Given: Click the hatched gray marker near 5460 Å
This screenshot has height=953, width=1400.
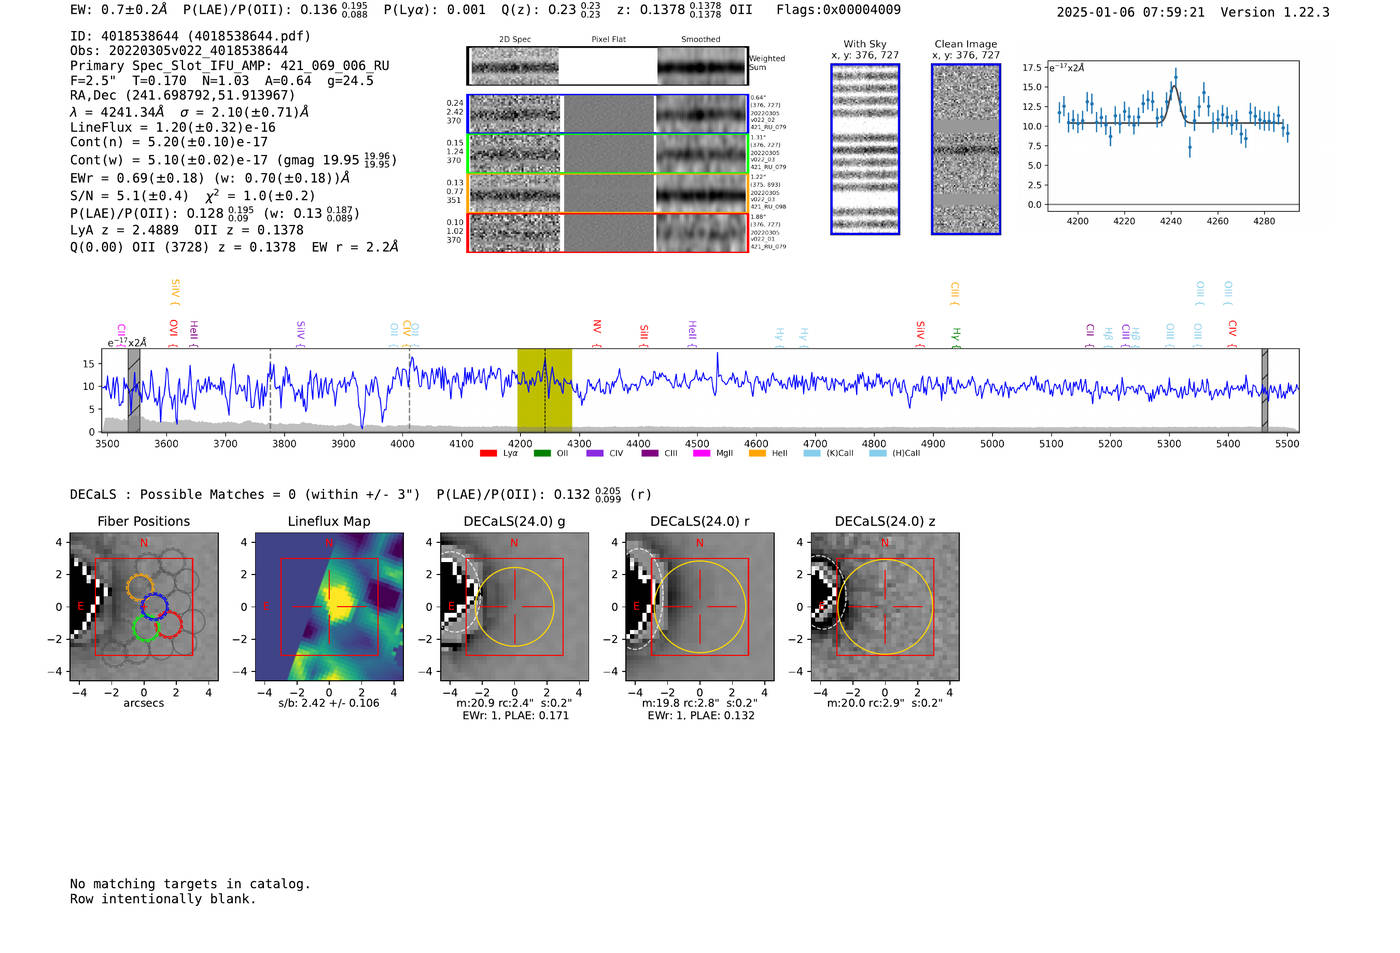Looking at the screenshot, I should click(x=1265, y=390).
